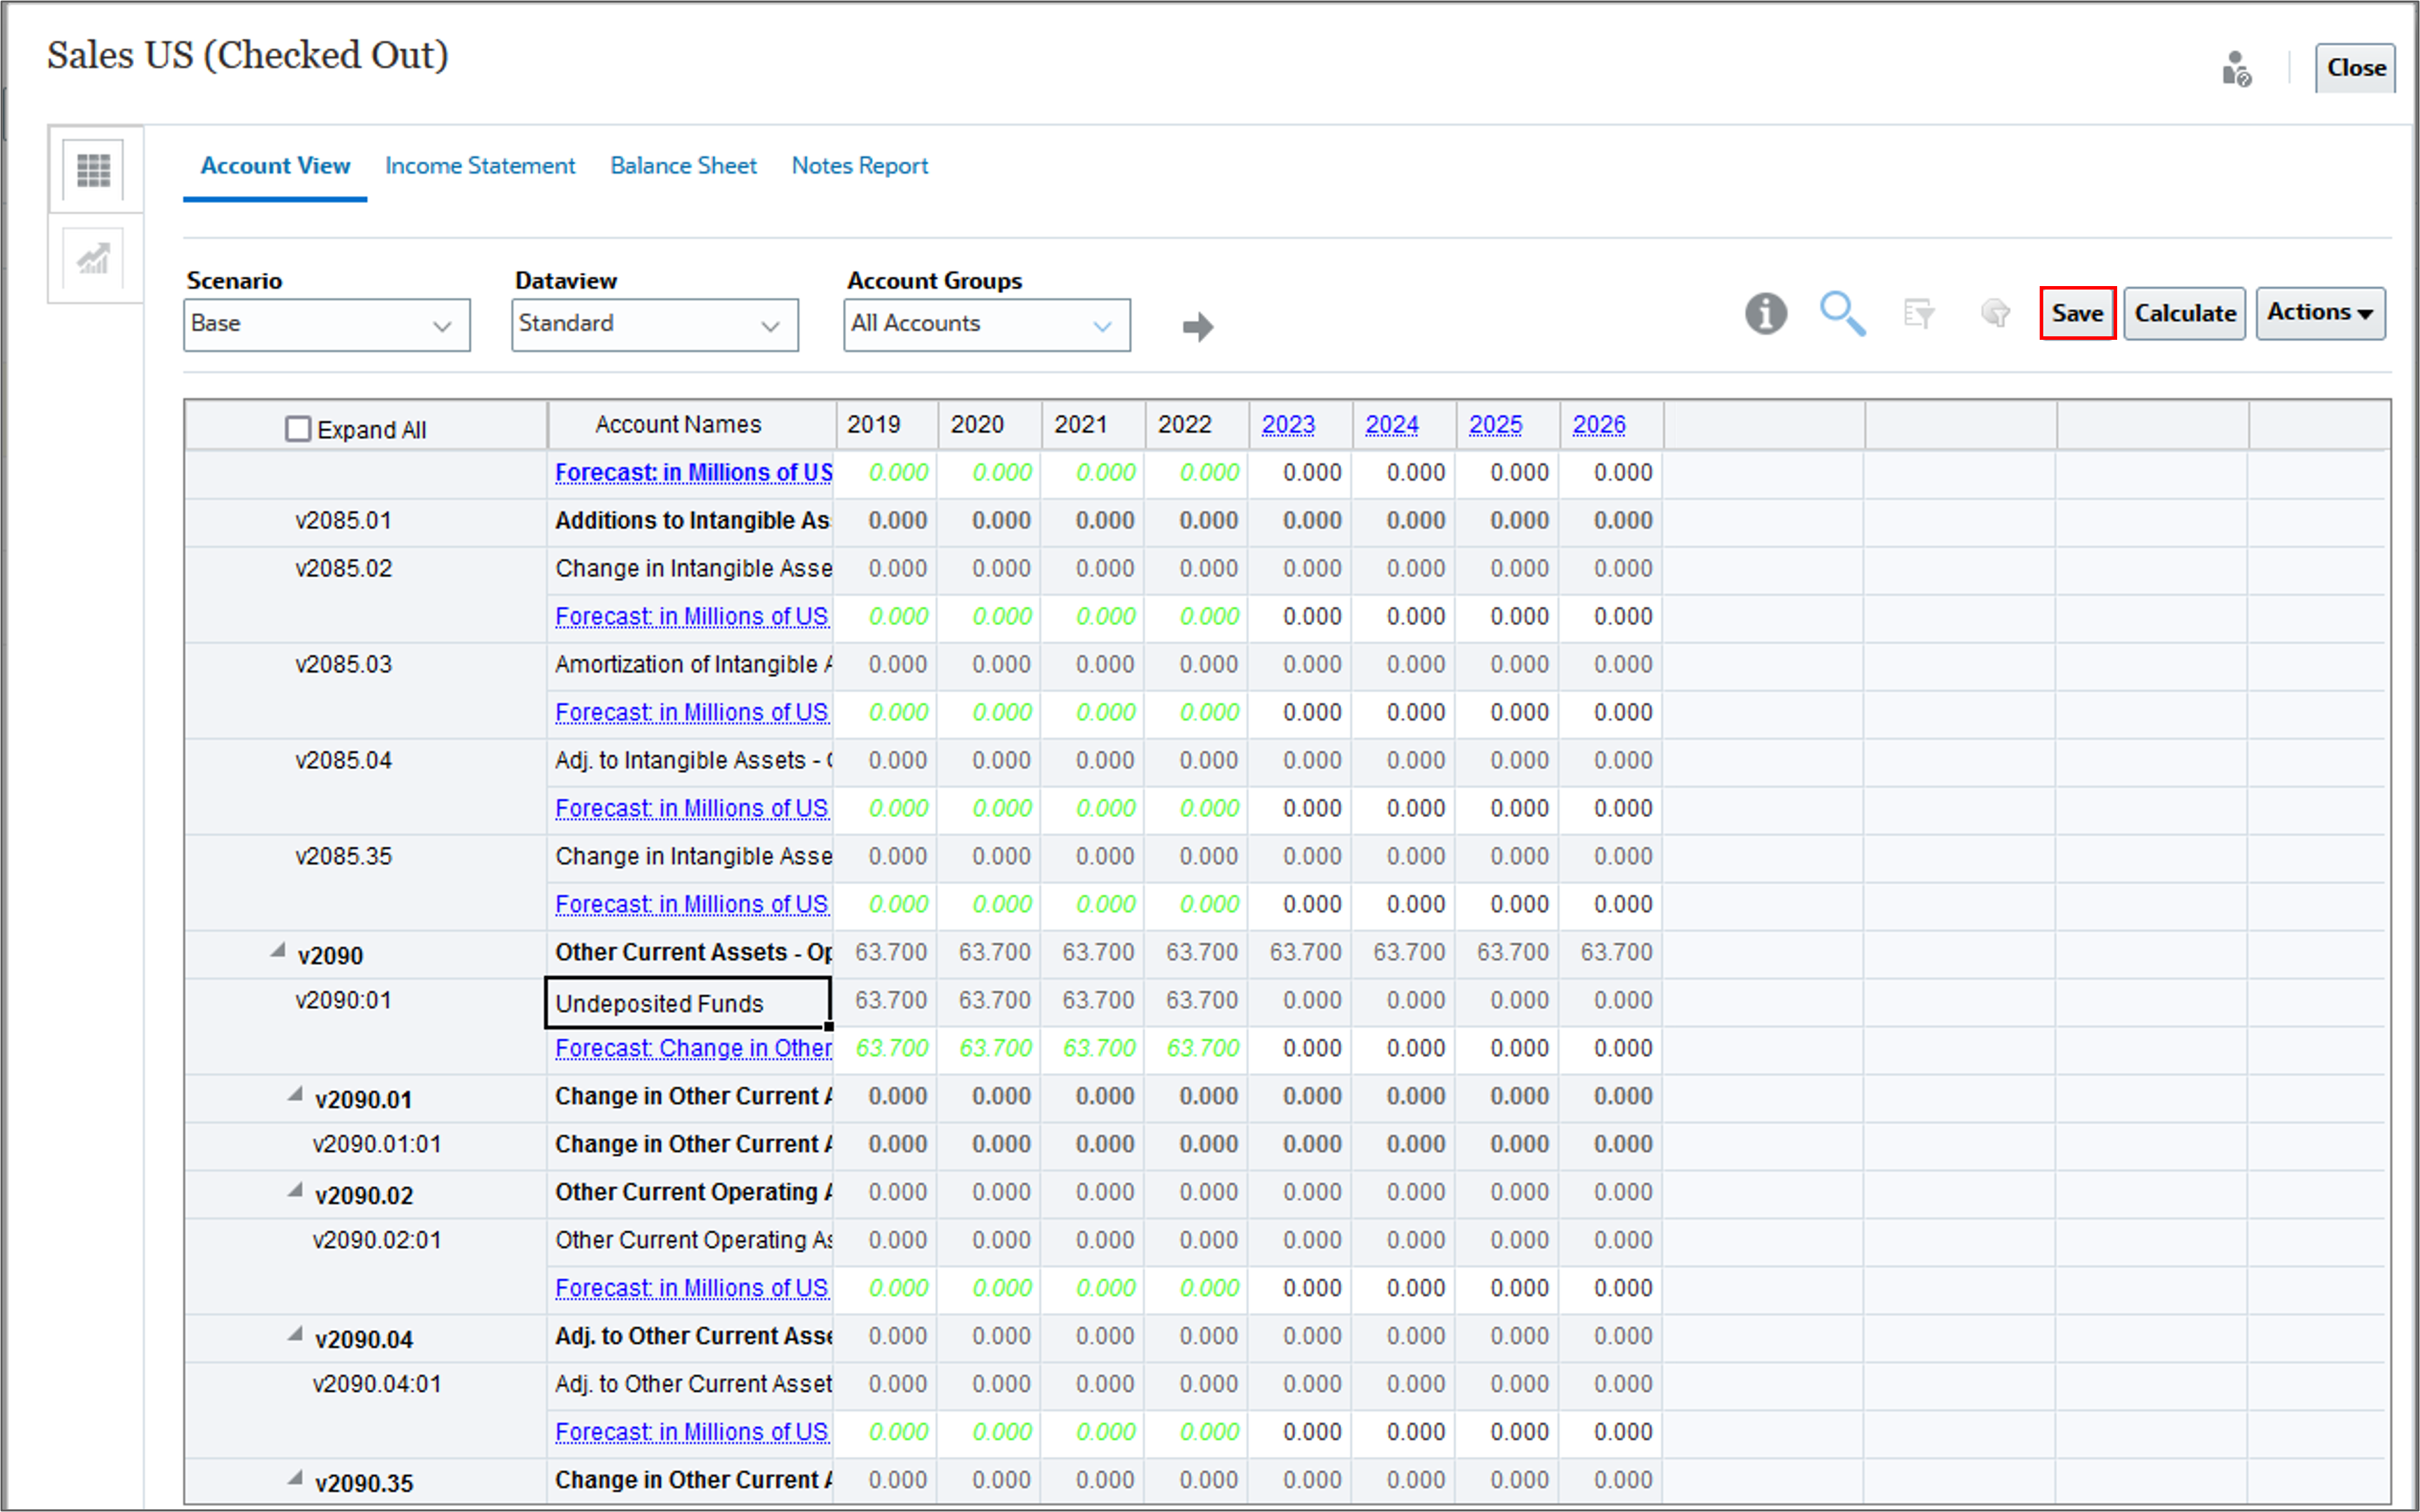
Task: Click the go arrow beside Account Groups
Action: [x=1197, y=327]
